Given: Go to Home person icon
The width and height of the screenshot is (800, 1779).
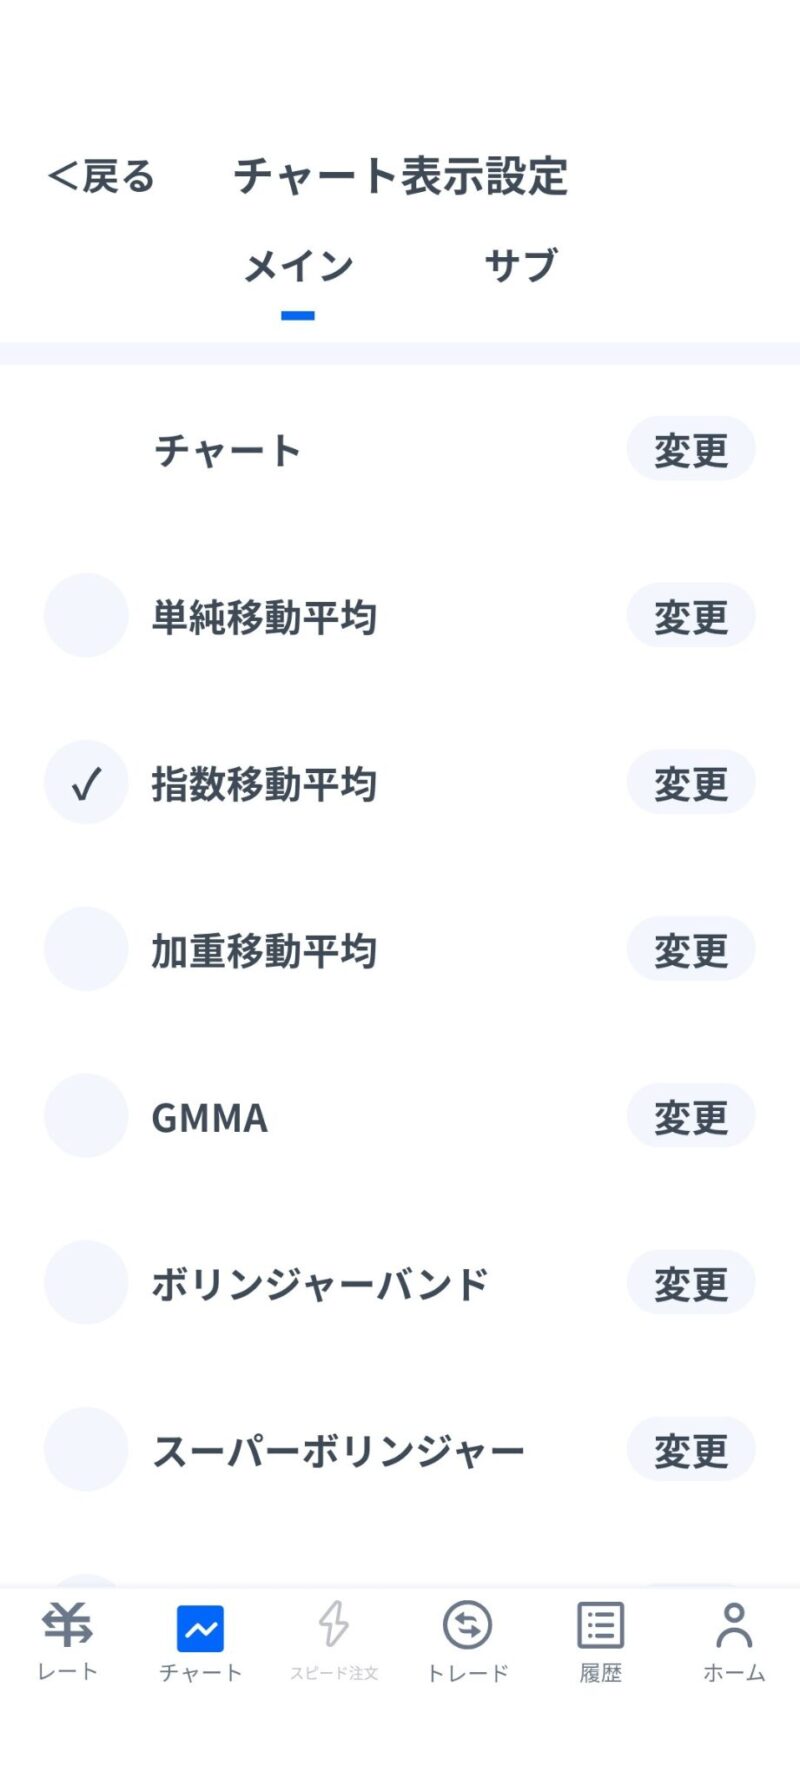Looking at the screenshot, I should pyautogui.click(x=734, y=1625).
